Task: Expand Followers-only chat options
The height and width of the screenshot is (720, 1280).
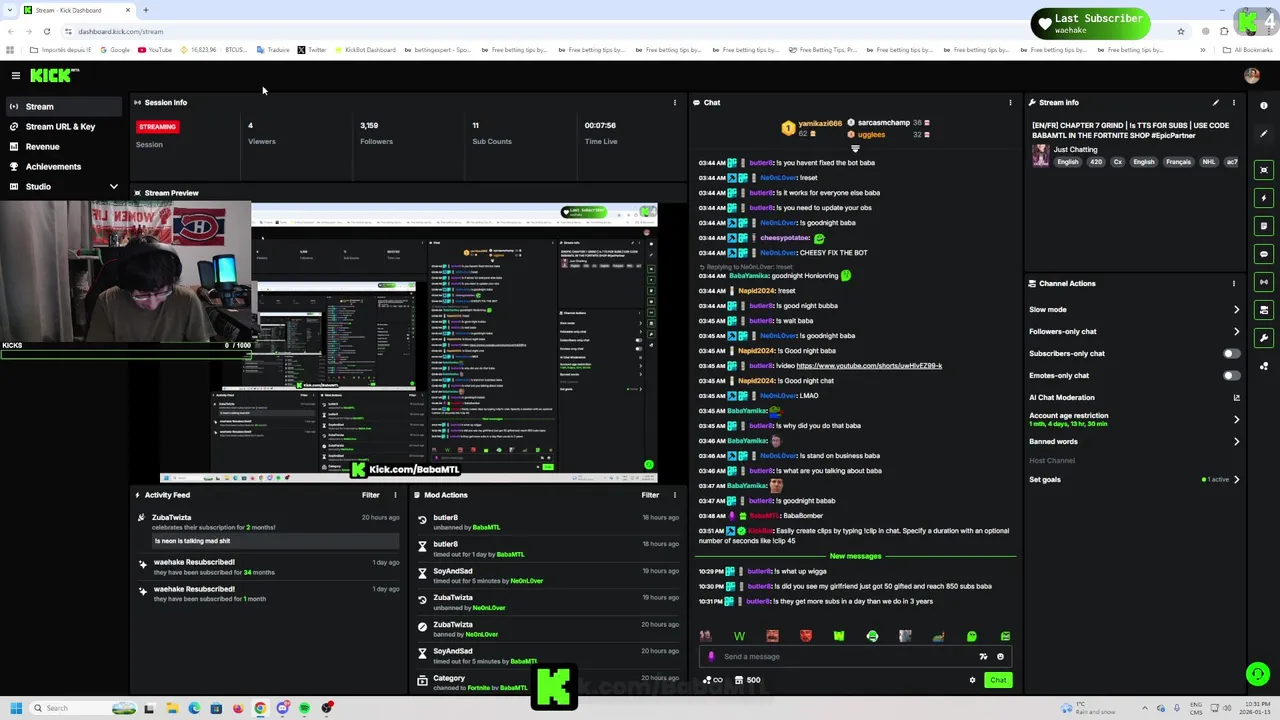Action: 1236,332
